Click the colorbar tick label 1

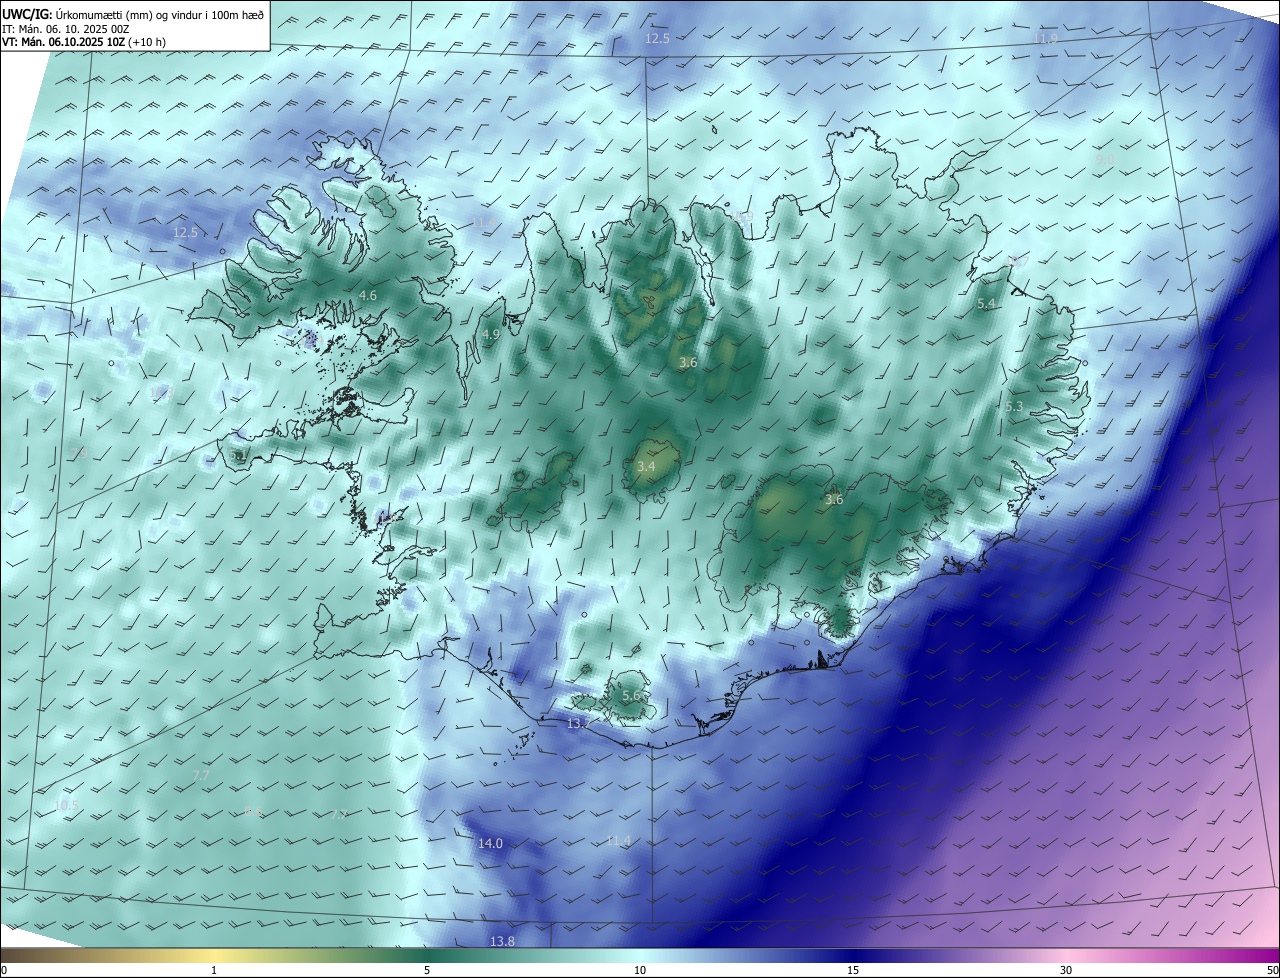coord(214,970)
